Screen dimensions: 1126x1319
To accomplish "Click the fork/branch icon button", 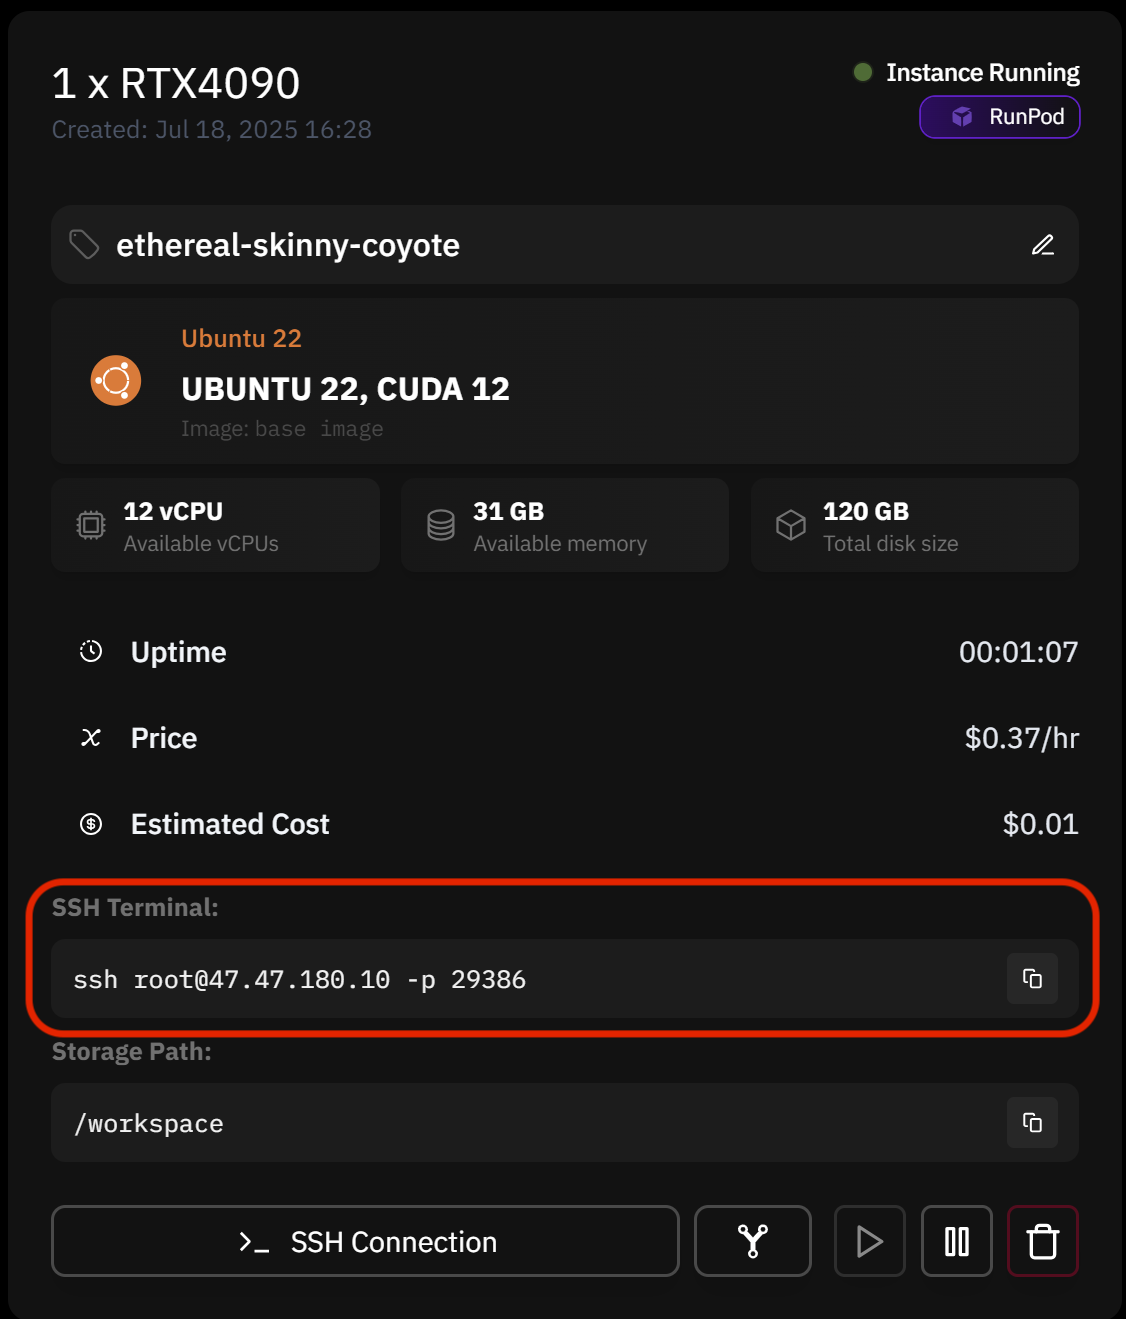I will tap(753, 1241).
